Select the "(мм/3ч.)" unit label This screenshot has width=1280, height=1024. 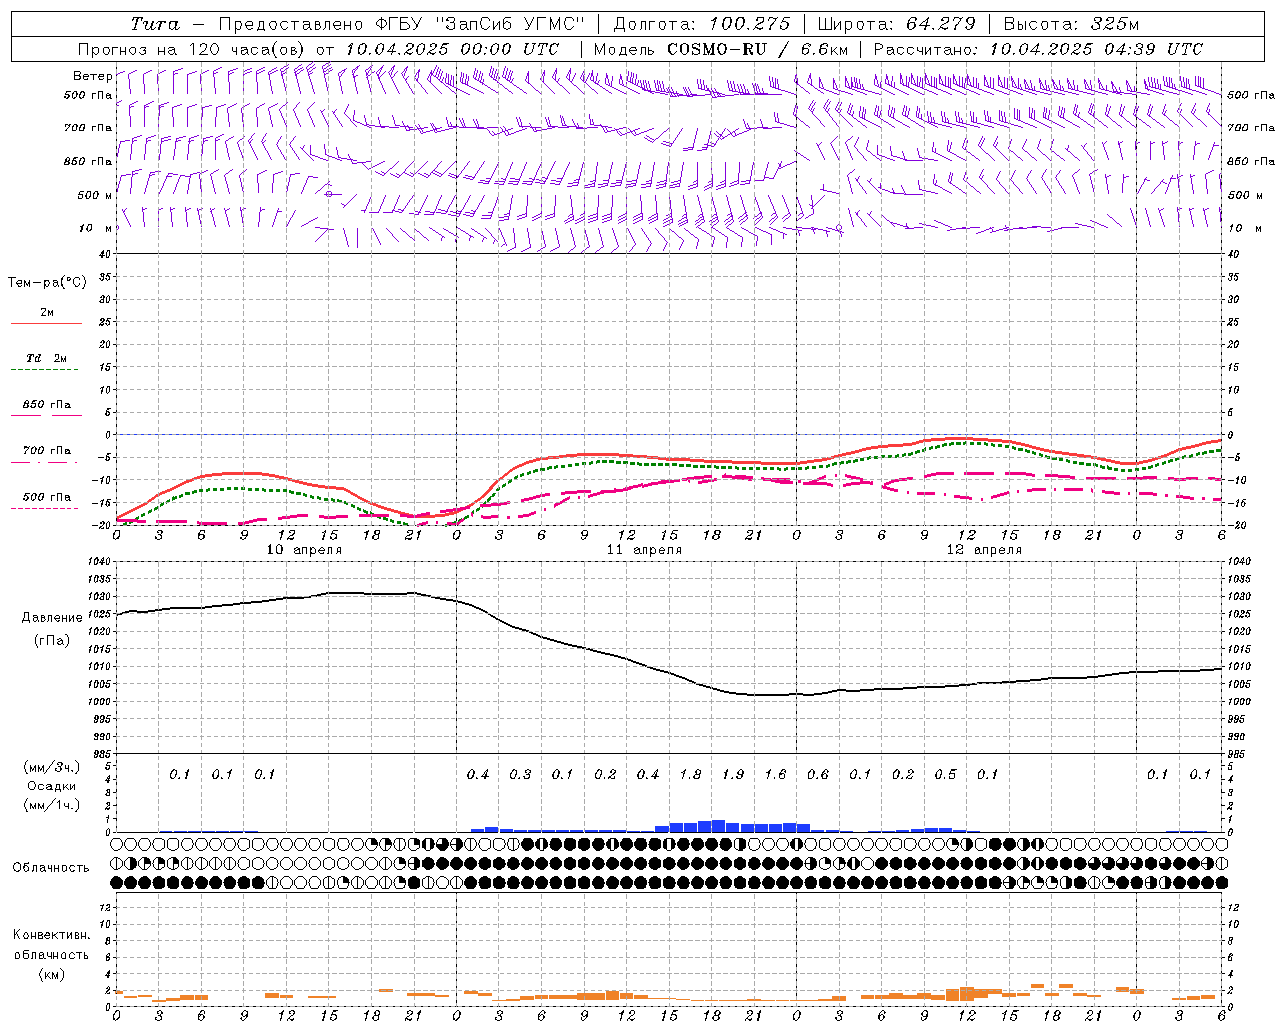click(52, 767)
